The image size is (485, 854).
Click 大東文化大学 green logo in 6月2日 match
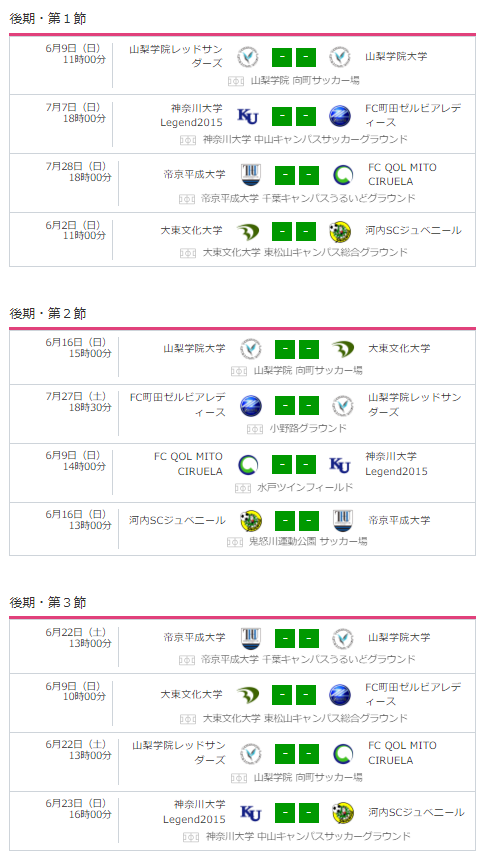[x=248, y=231]
